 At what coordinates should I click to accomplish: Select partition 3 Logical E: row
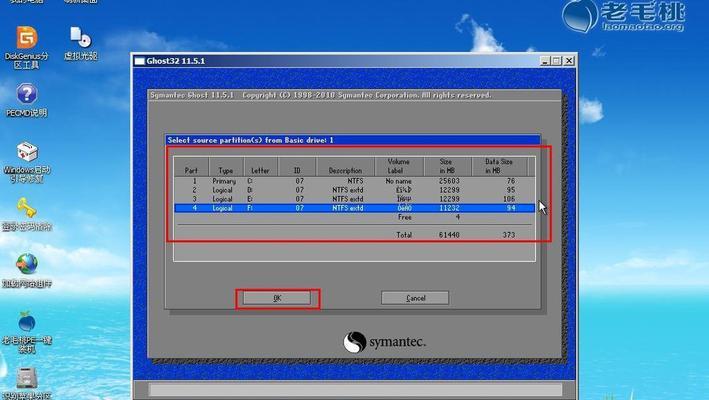(354, 199)
